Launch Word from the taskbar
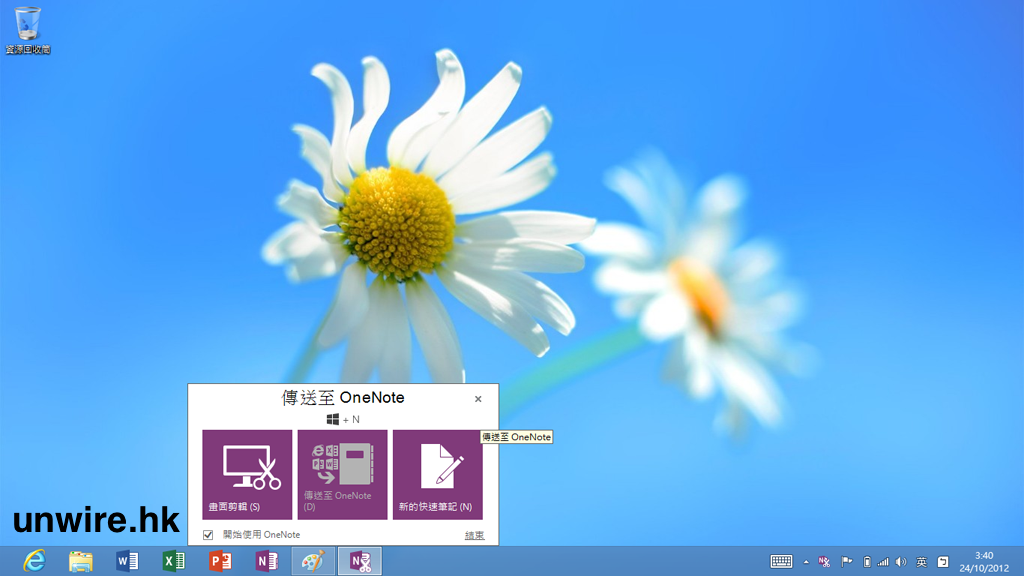 tap(127, 561)
